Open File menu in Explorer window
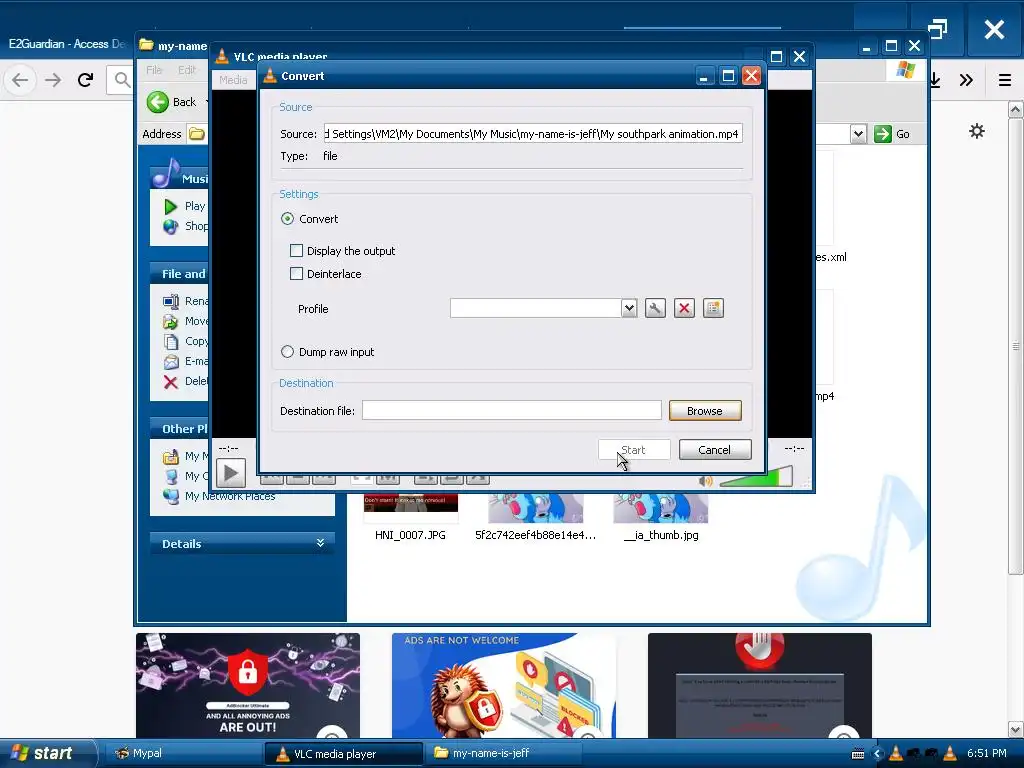The image size is (1024, 768). tap(154, 70)
